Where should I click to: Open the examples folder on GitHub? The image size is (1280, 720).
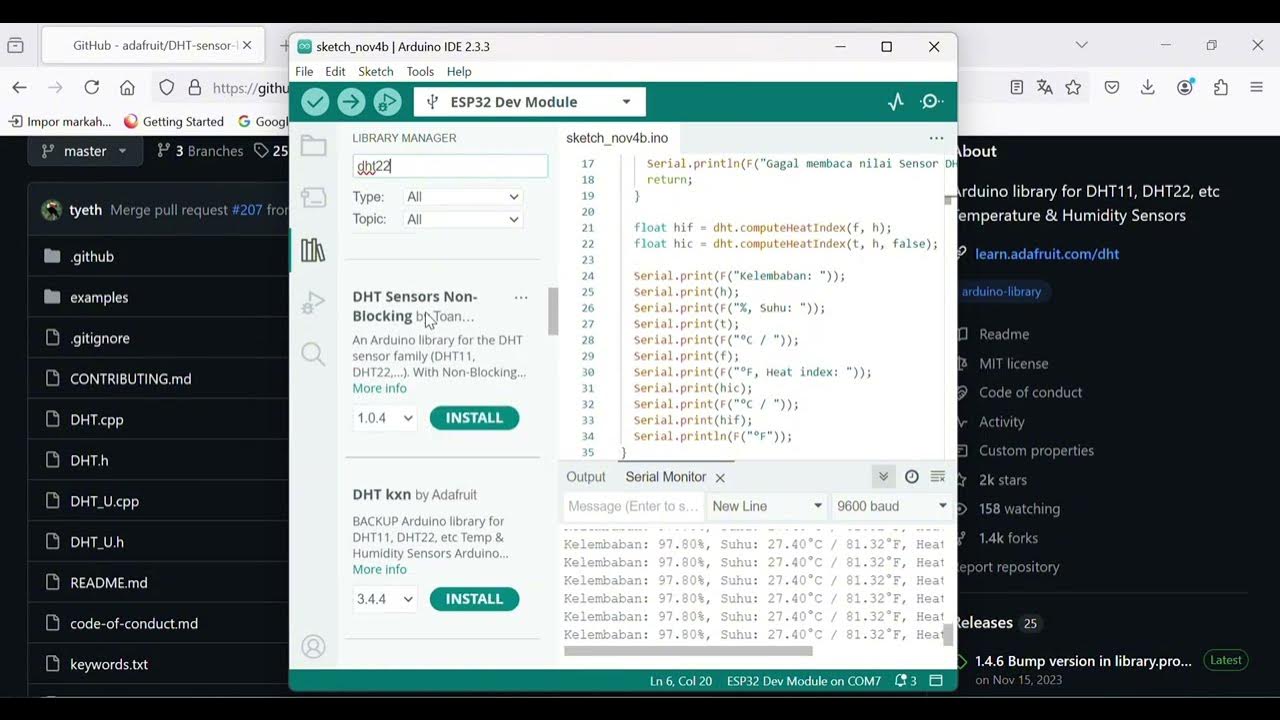click(99, 297)
